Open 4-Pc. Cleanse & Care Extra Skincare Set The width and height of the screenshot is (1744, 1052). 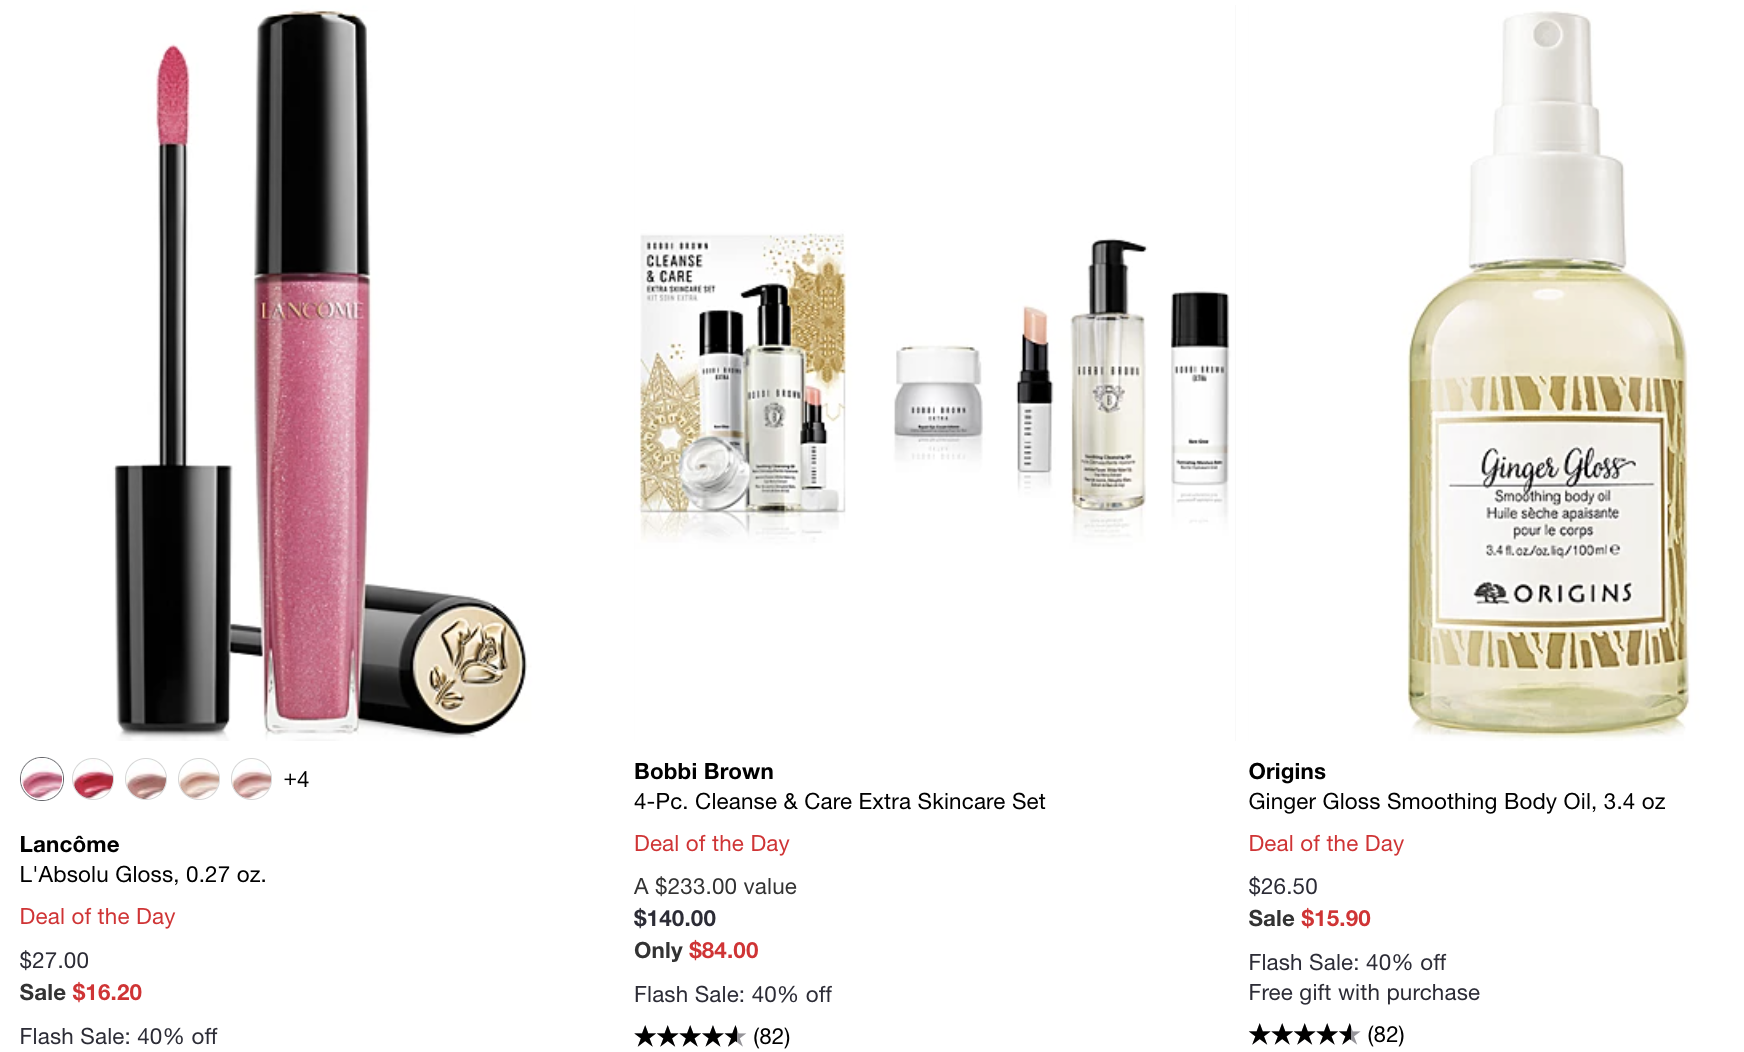point(840,801)
